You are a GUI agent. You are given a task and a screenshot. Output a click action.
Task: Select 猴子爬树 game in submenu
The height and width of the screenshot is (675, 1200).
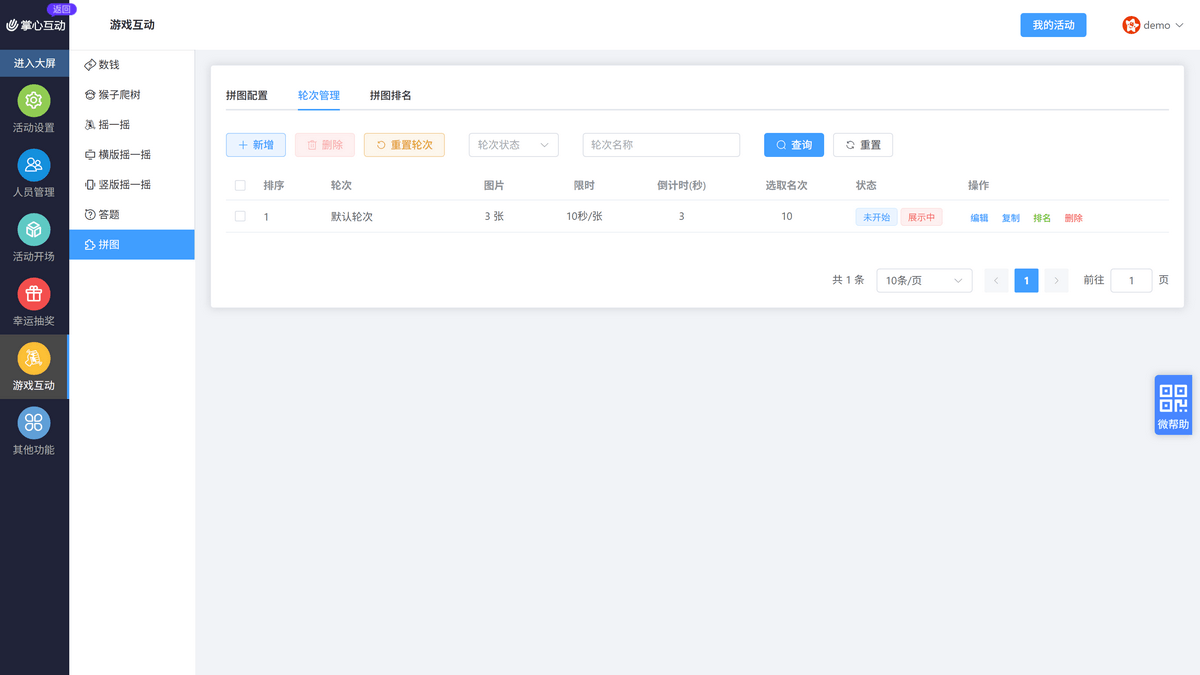[132, 94]
